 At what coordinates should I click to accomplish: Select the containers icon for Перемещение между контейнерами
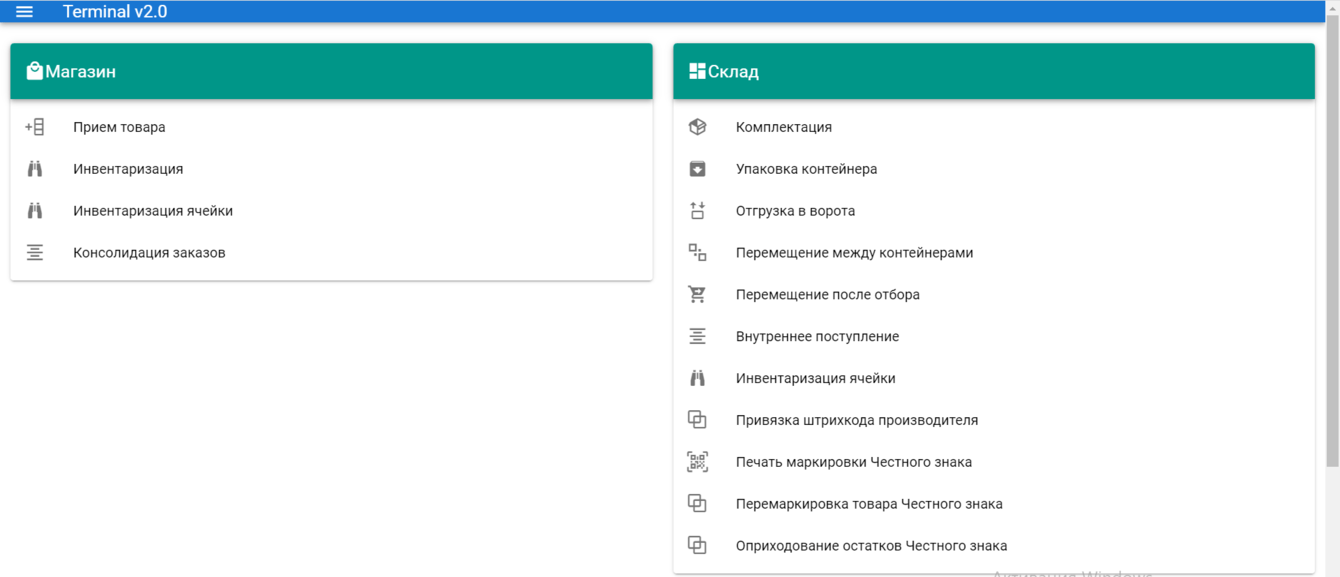697,252
